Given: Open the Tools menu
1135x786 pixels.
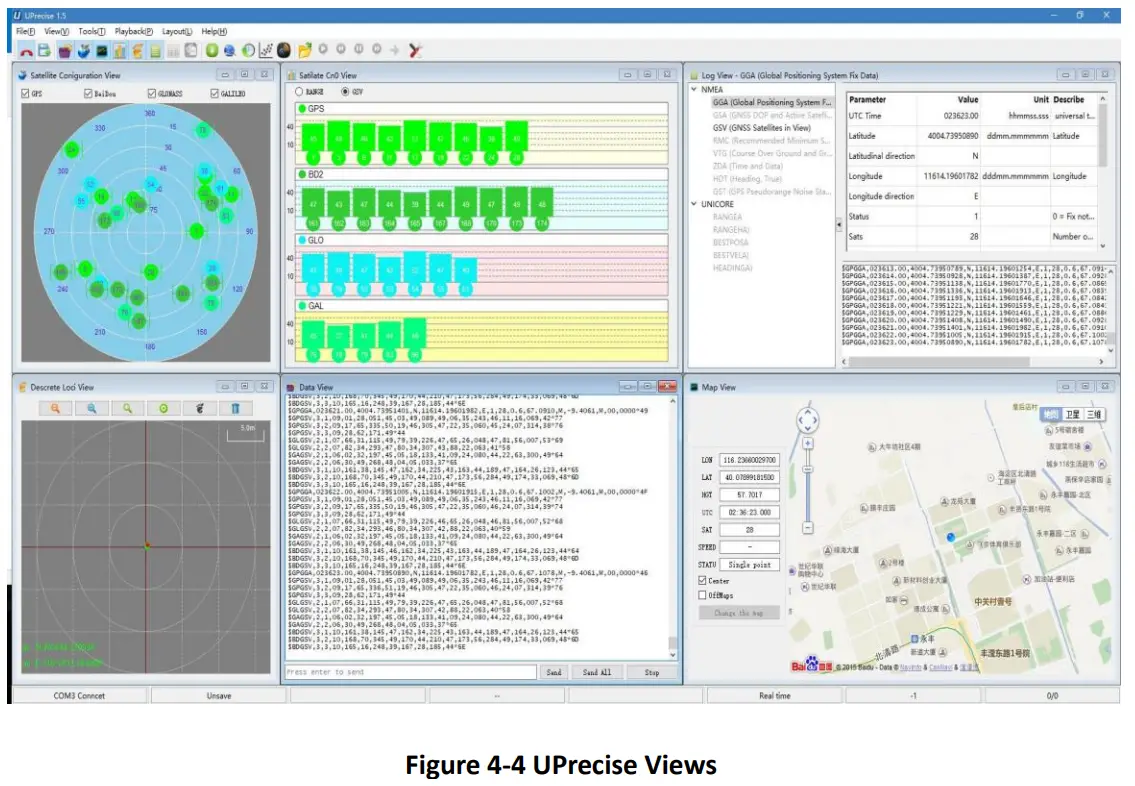Looking at the screenshot, I should click(92, 31).
